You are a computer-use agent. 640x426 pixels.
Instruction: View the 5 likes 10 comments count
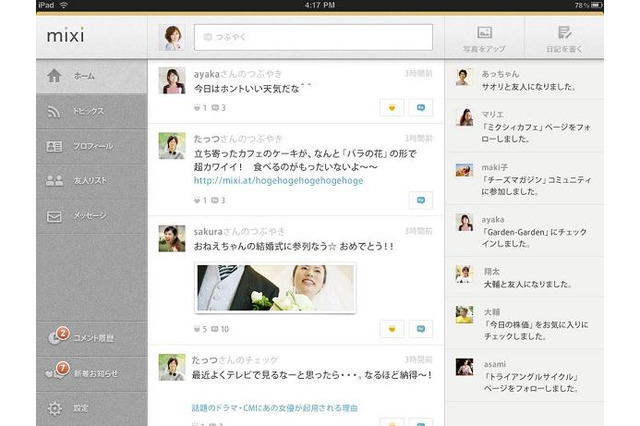point(211,329)
